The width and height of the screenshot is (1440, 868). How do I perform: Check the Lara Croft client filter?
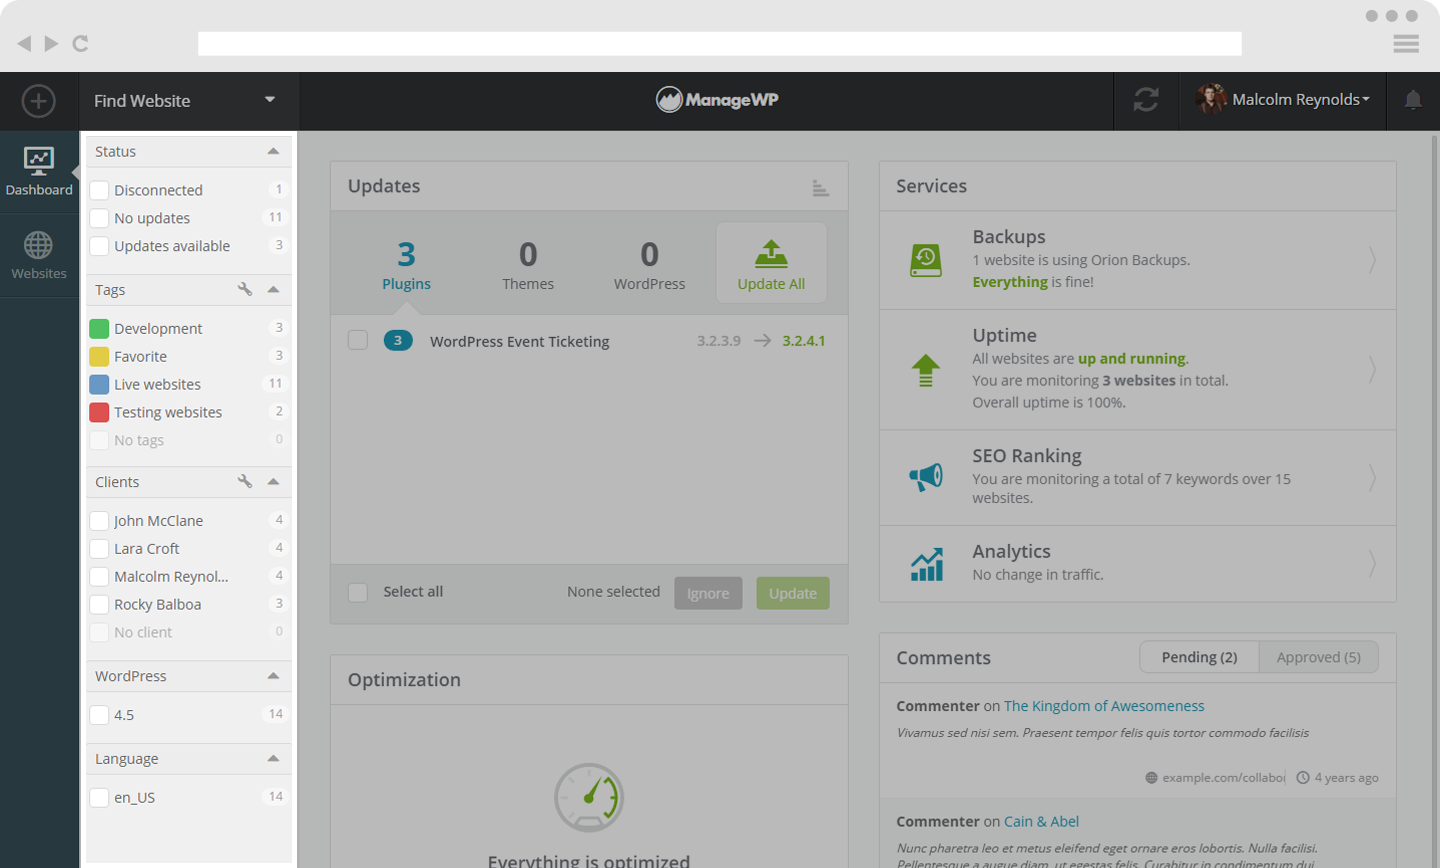pyautogui.click(x=99, y=549)
